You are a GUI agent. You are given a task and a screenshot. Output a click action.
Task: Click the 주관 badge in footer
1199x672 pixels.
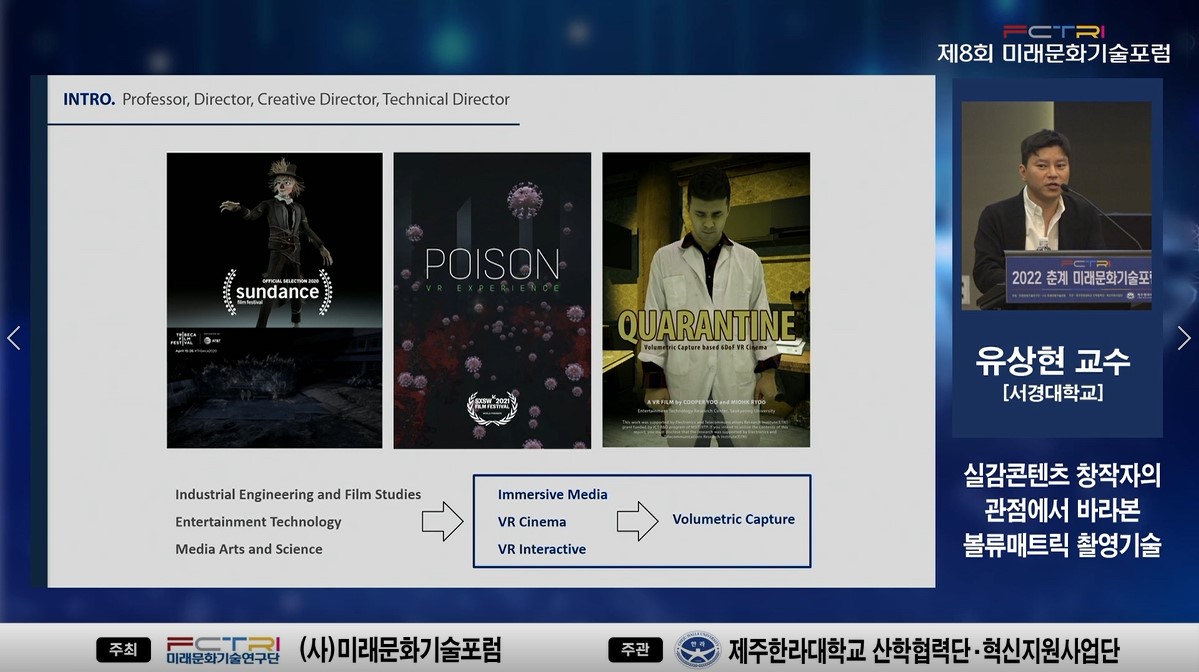tap(635, 650)
